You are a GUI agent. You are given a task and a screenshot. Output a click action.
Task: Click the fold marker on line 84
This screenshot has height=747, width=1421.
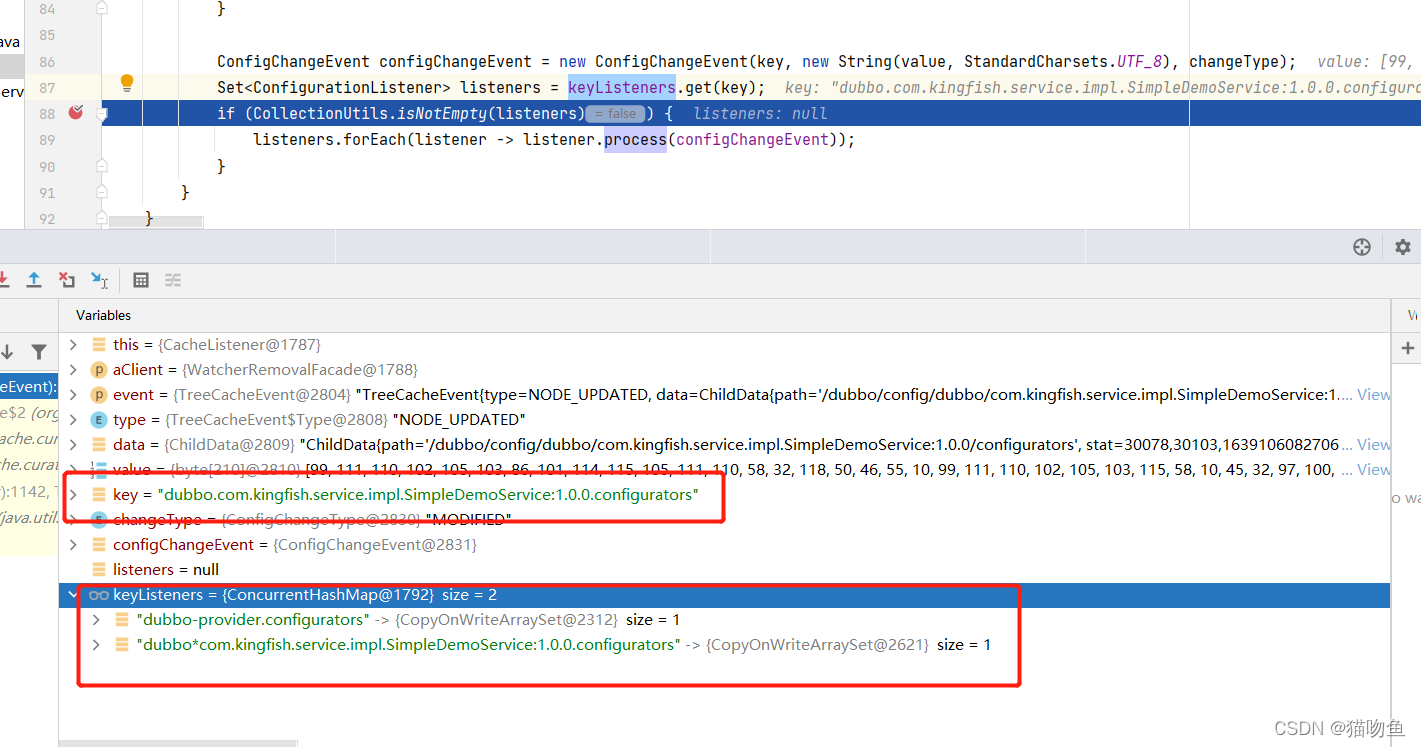click(x=102, y=8)
